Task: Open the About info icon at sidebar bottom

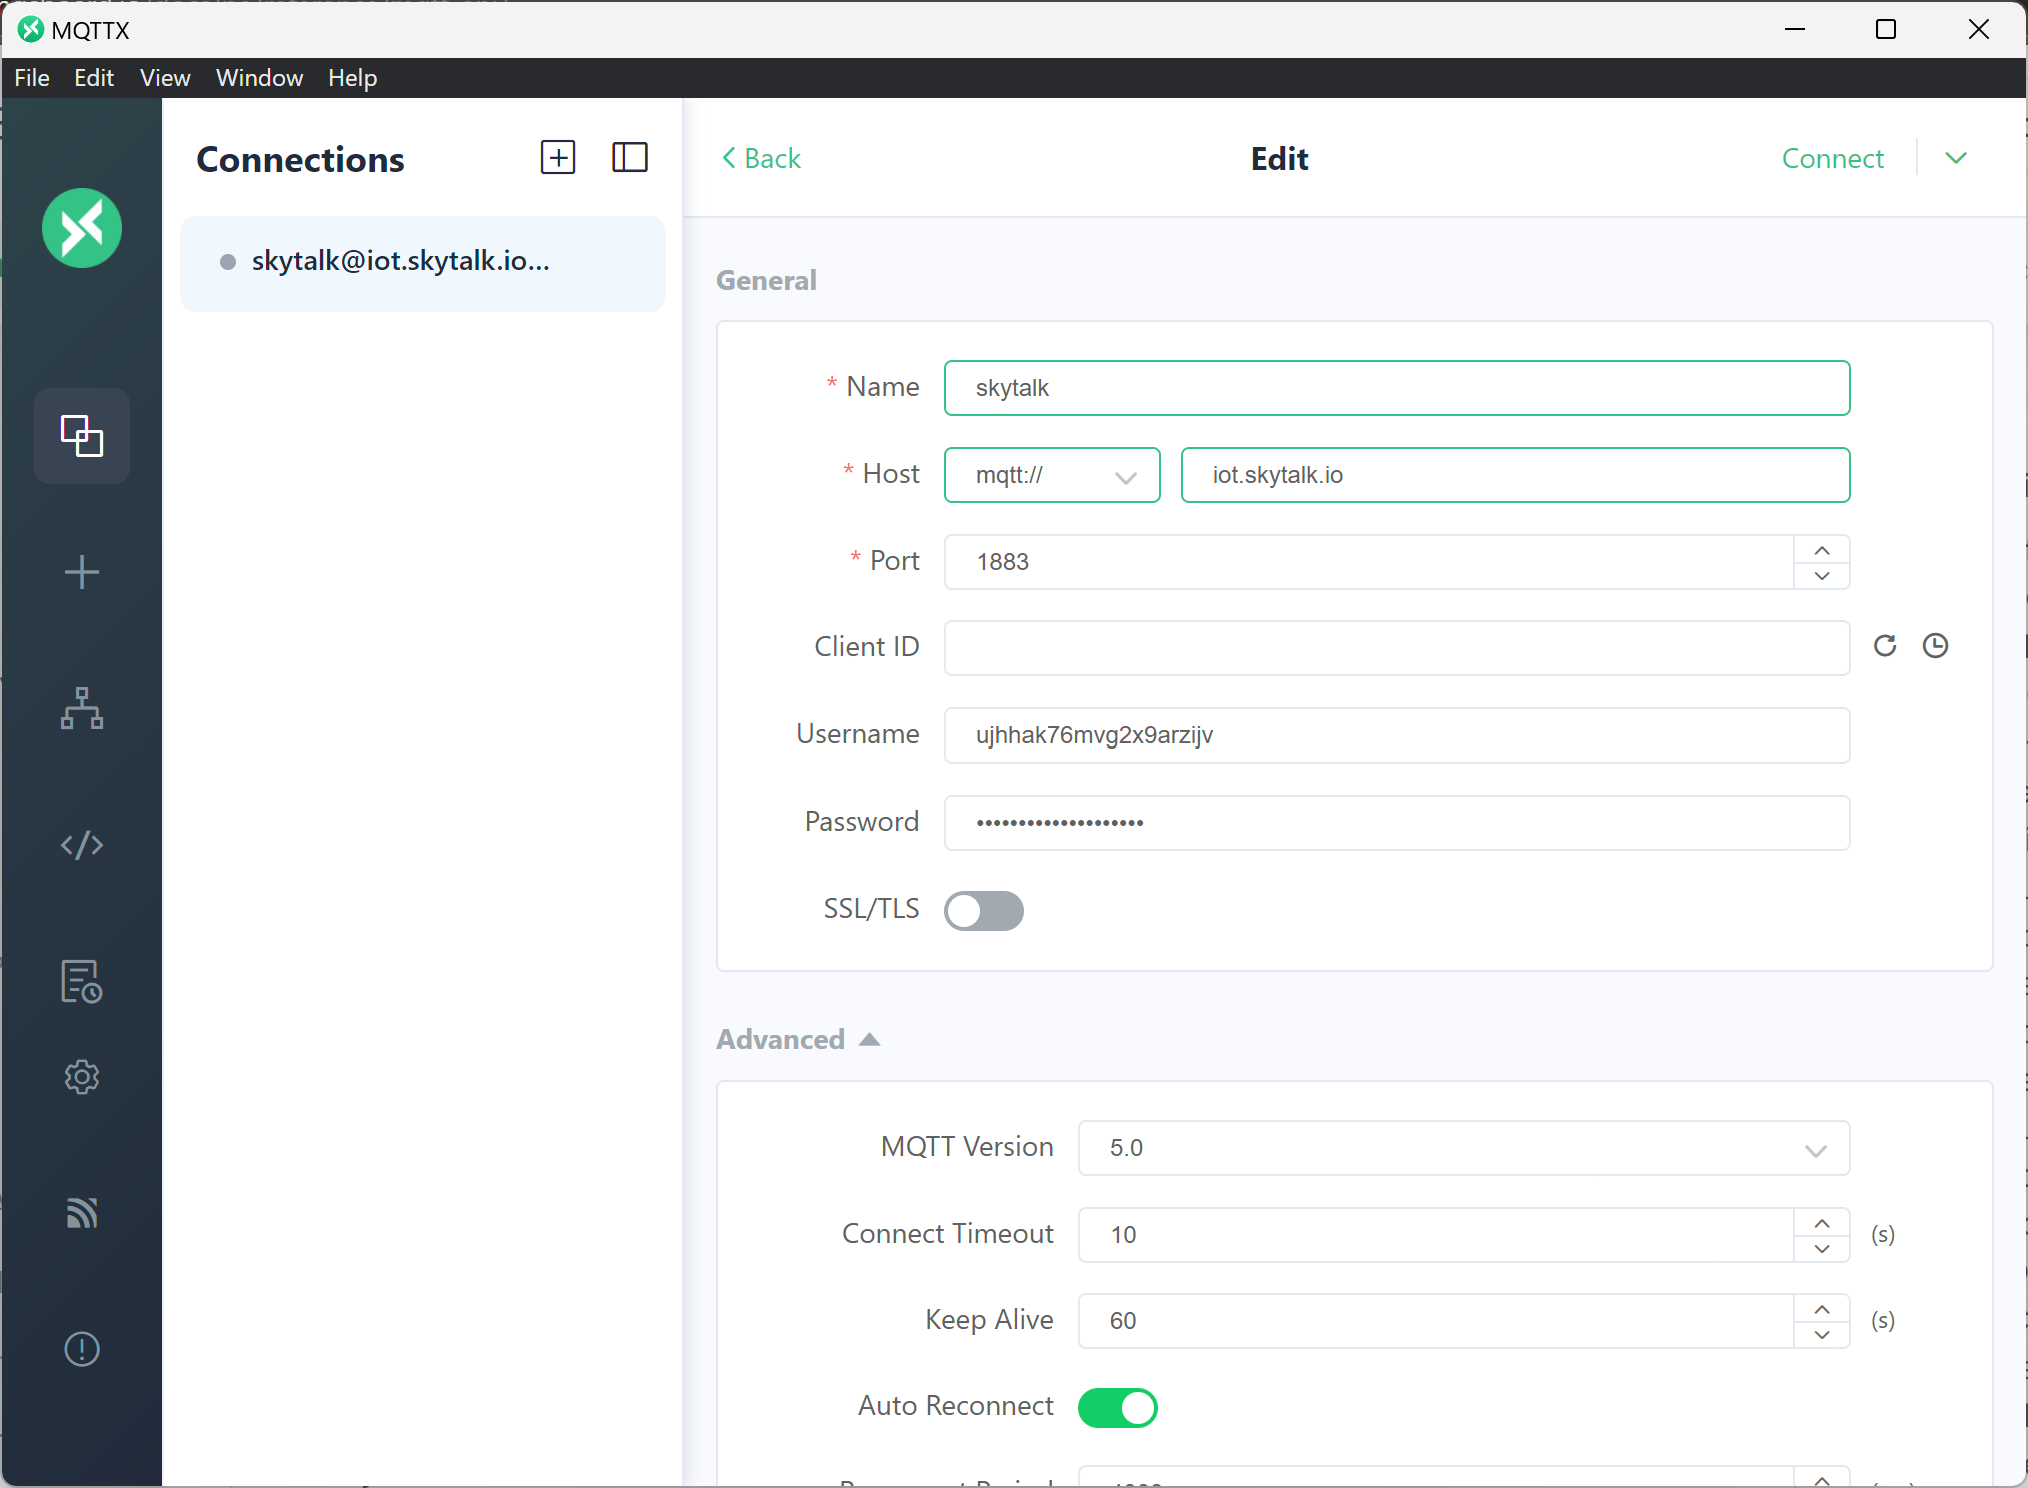Action: (x=81, y=1351)
